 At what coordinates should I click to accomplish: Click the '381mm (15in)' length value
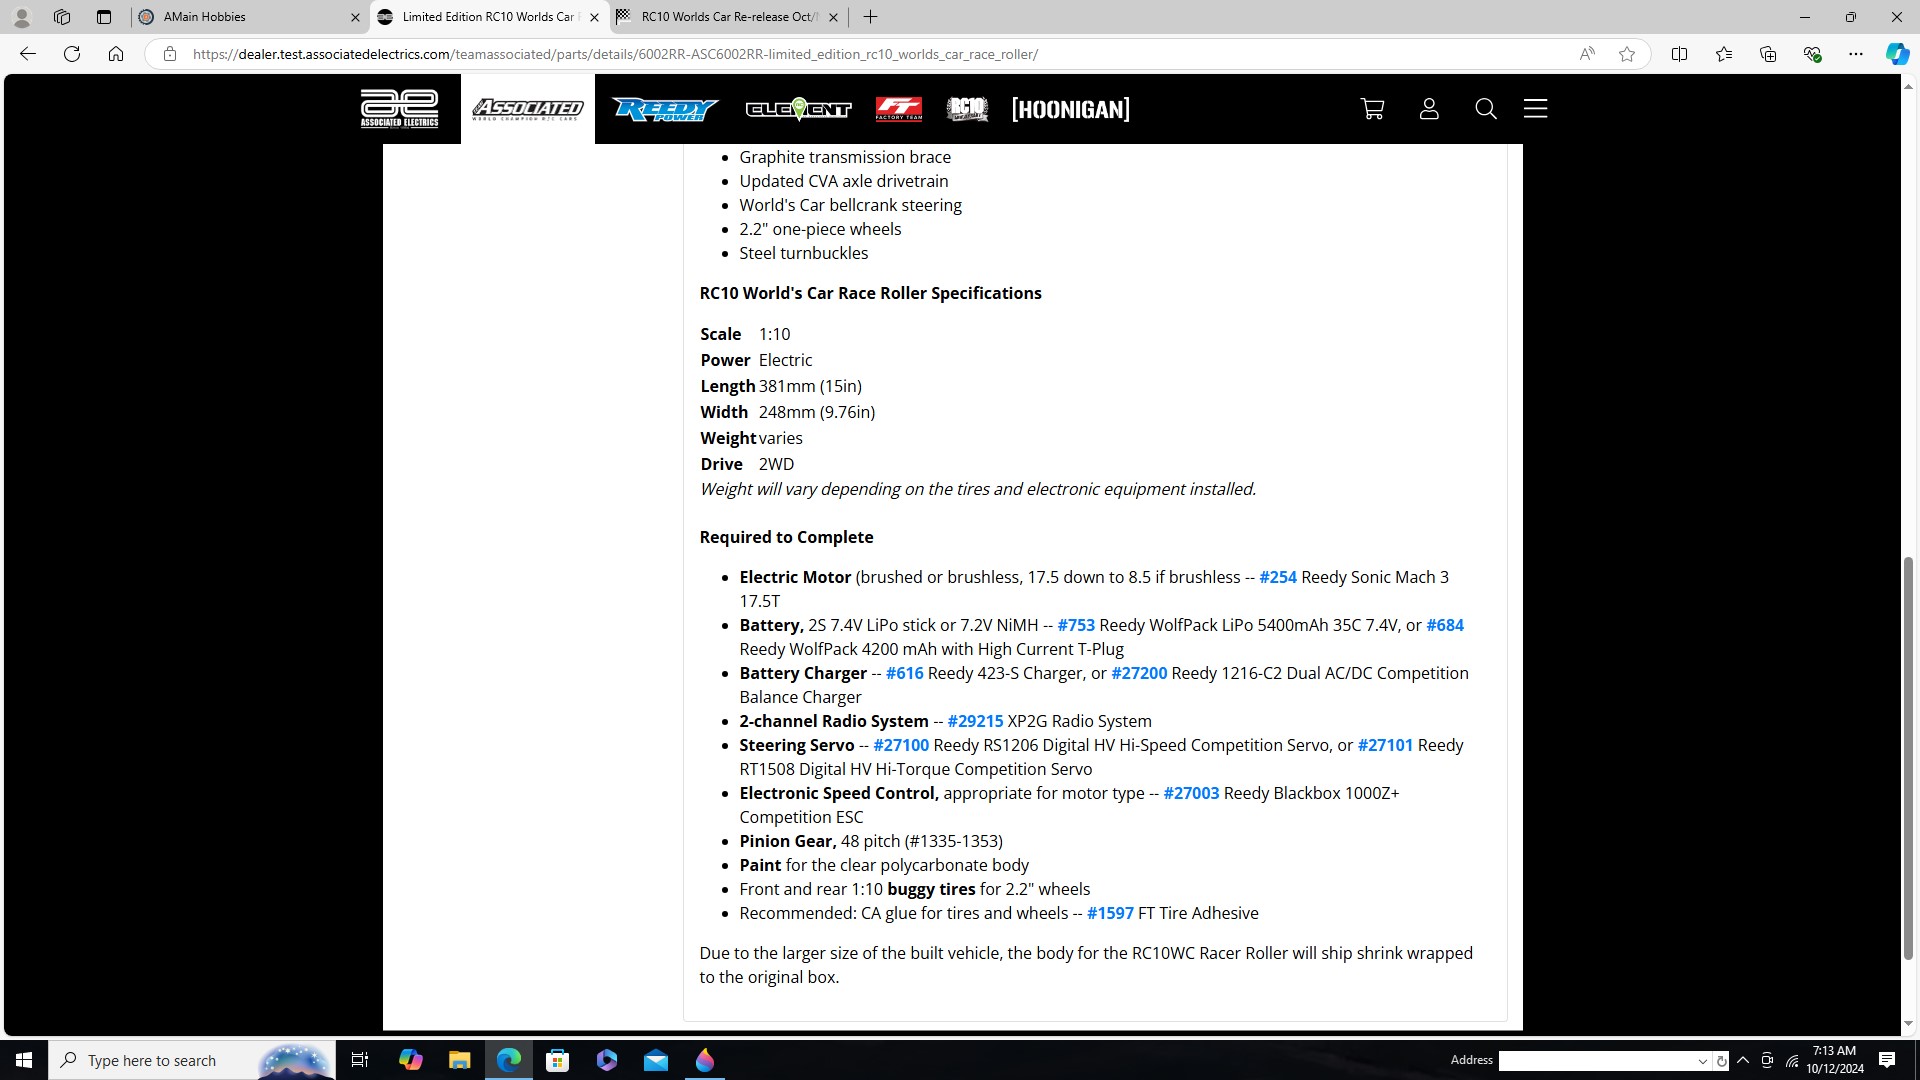click(810, 386)
